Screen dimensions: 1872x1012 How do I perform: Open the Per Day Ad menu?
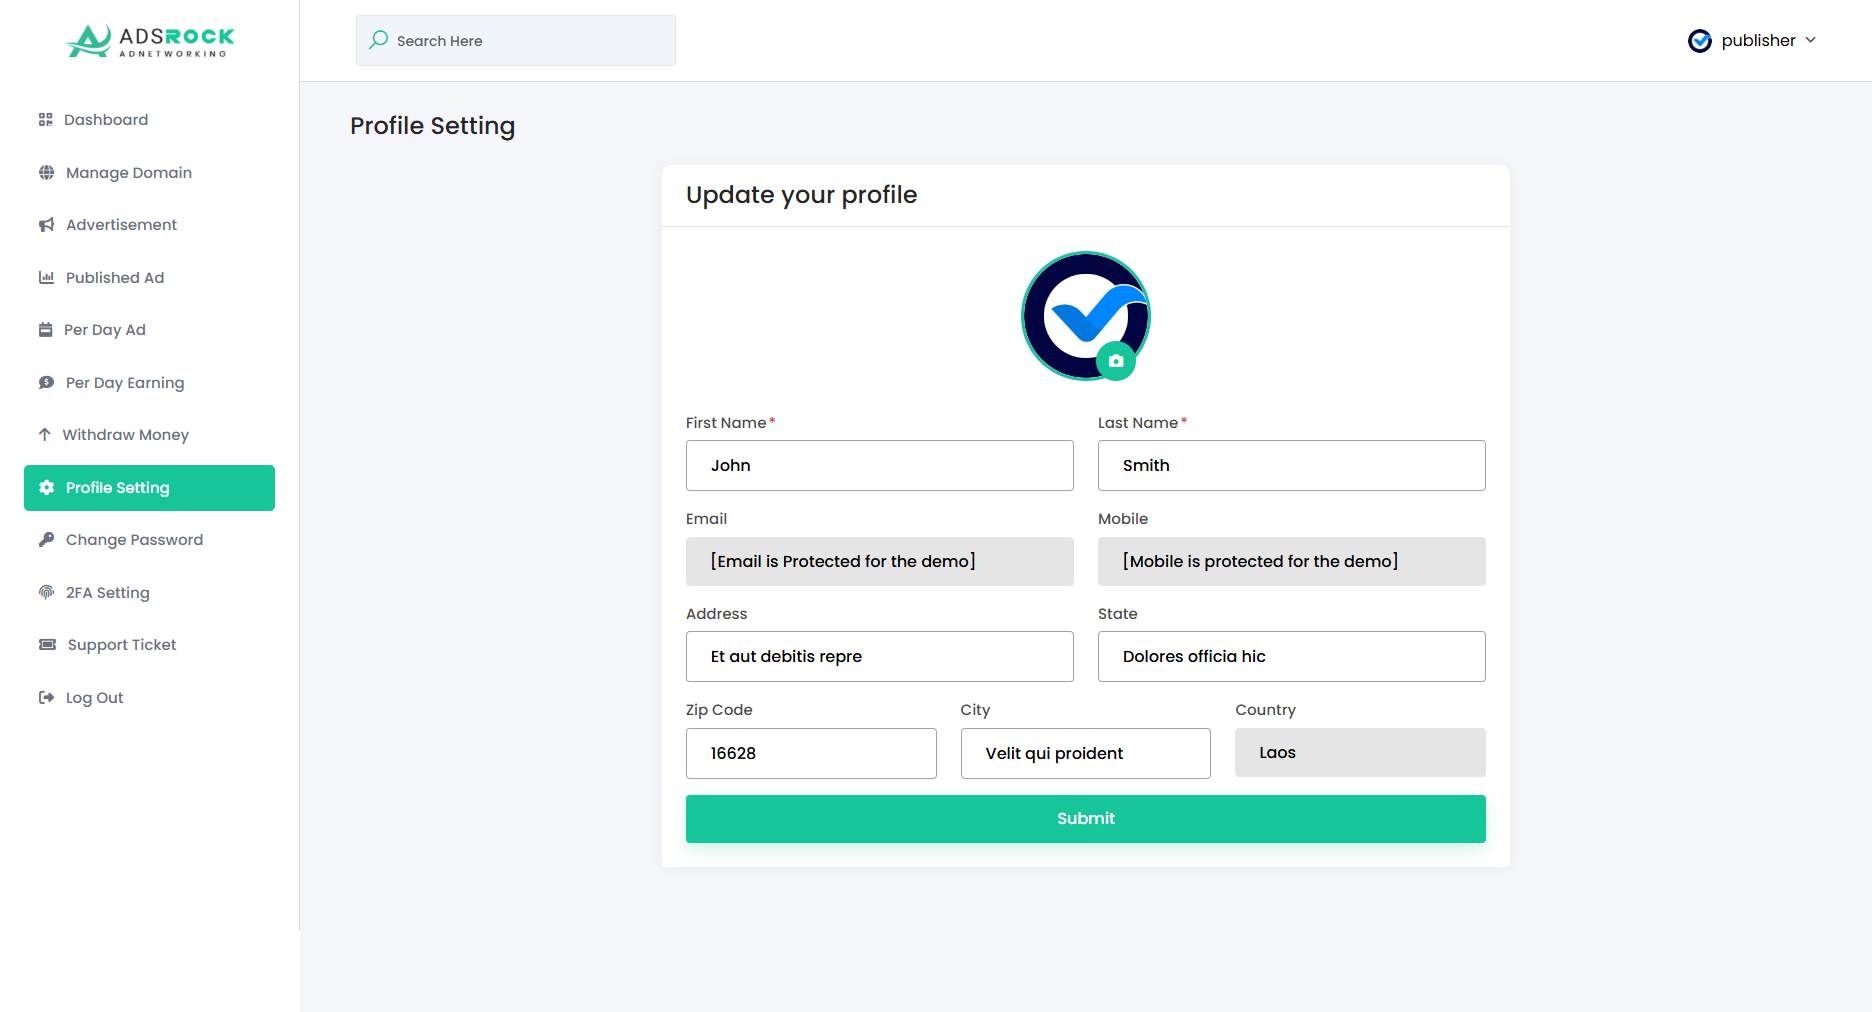pos(105,330)
